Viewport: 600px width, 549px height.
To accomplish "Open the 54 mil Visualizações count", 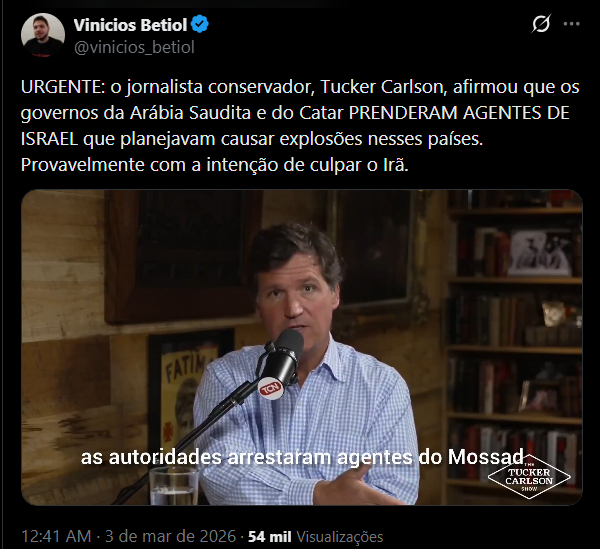I will 316,537.
